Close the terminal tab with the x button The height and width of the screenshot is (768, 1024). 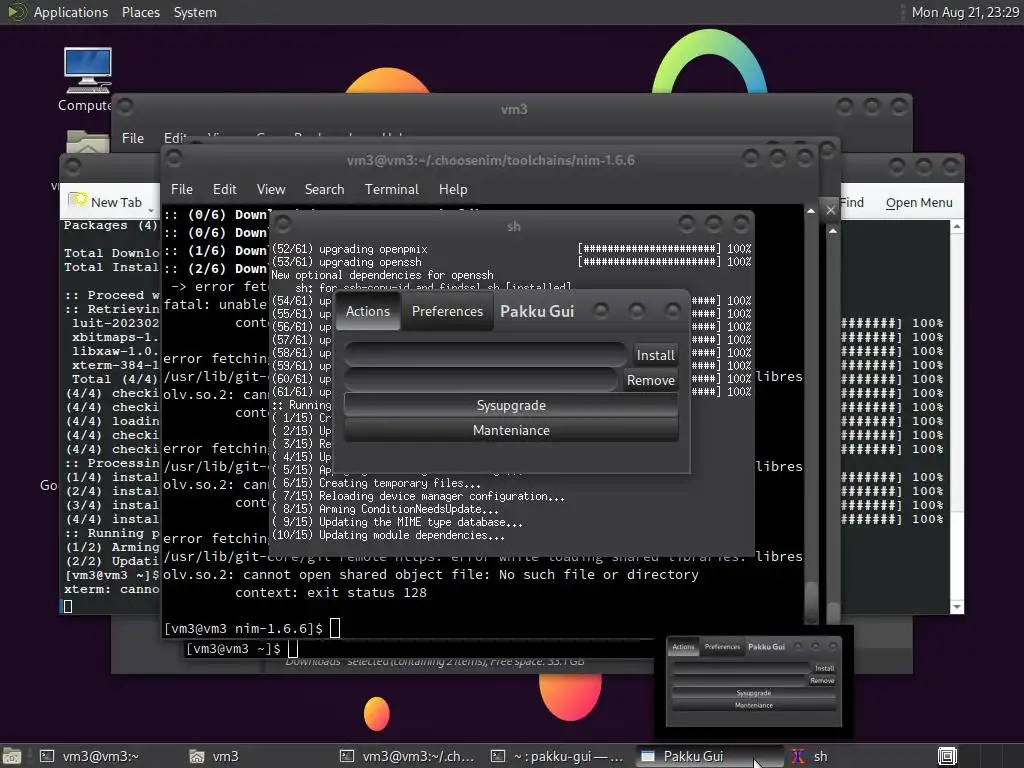point(831,210)
